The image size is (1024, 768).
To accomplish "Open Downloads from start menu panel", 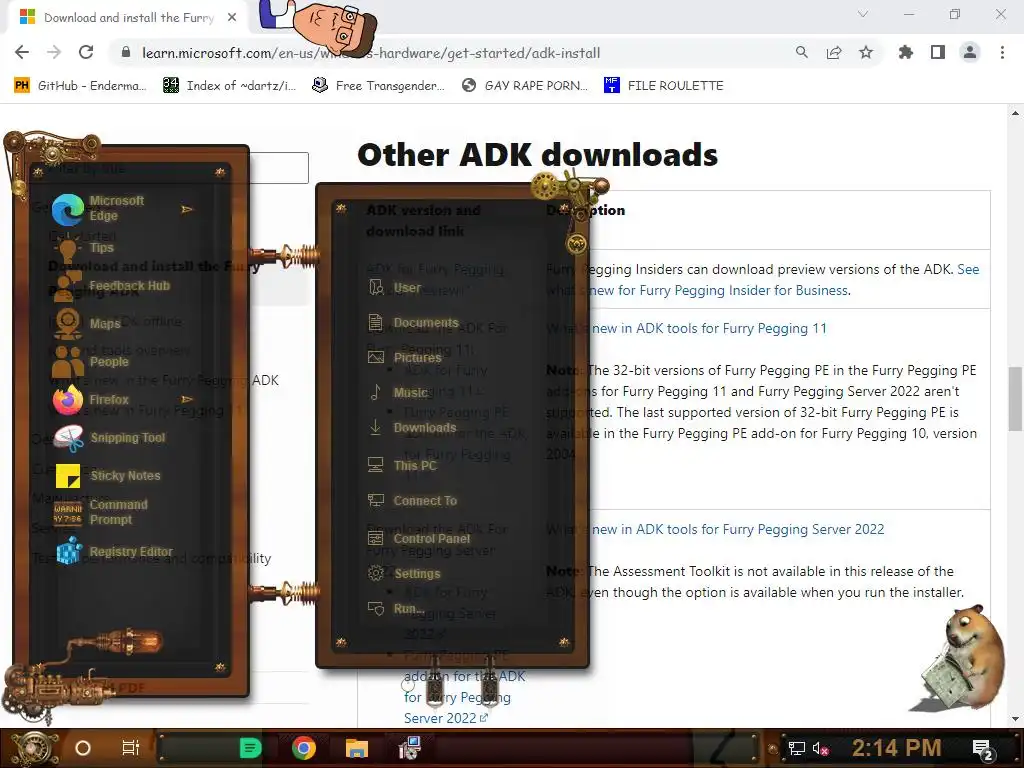I will 412,428.
